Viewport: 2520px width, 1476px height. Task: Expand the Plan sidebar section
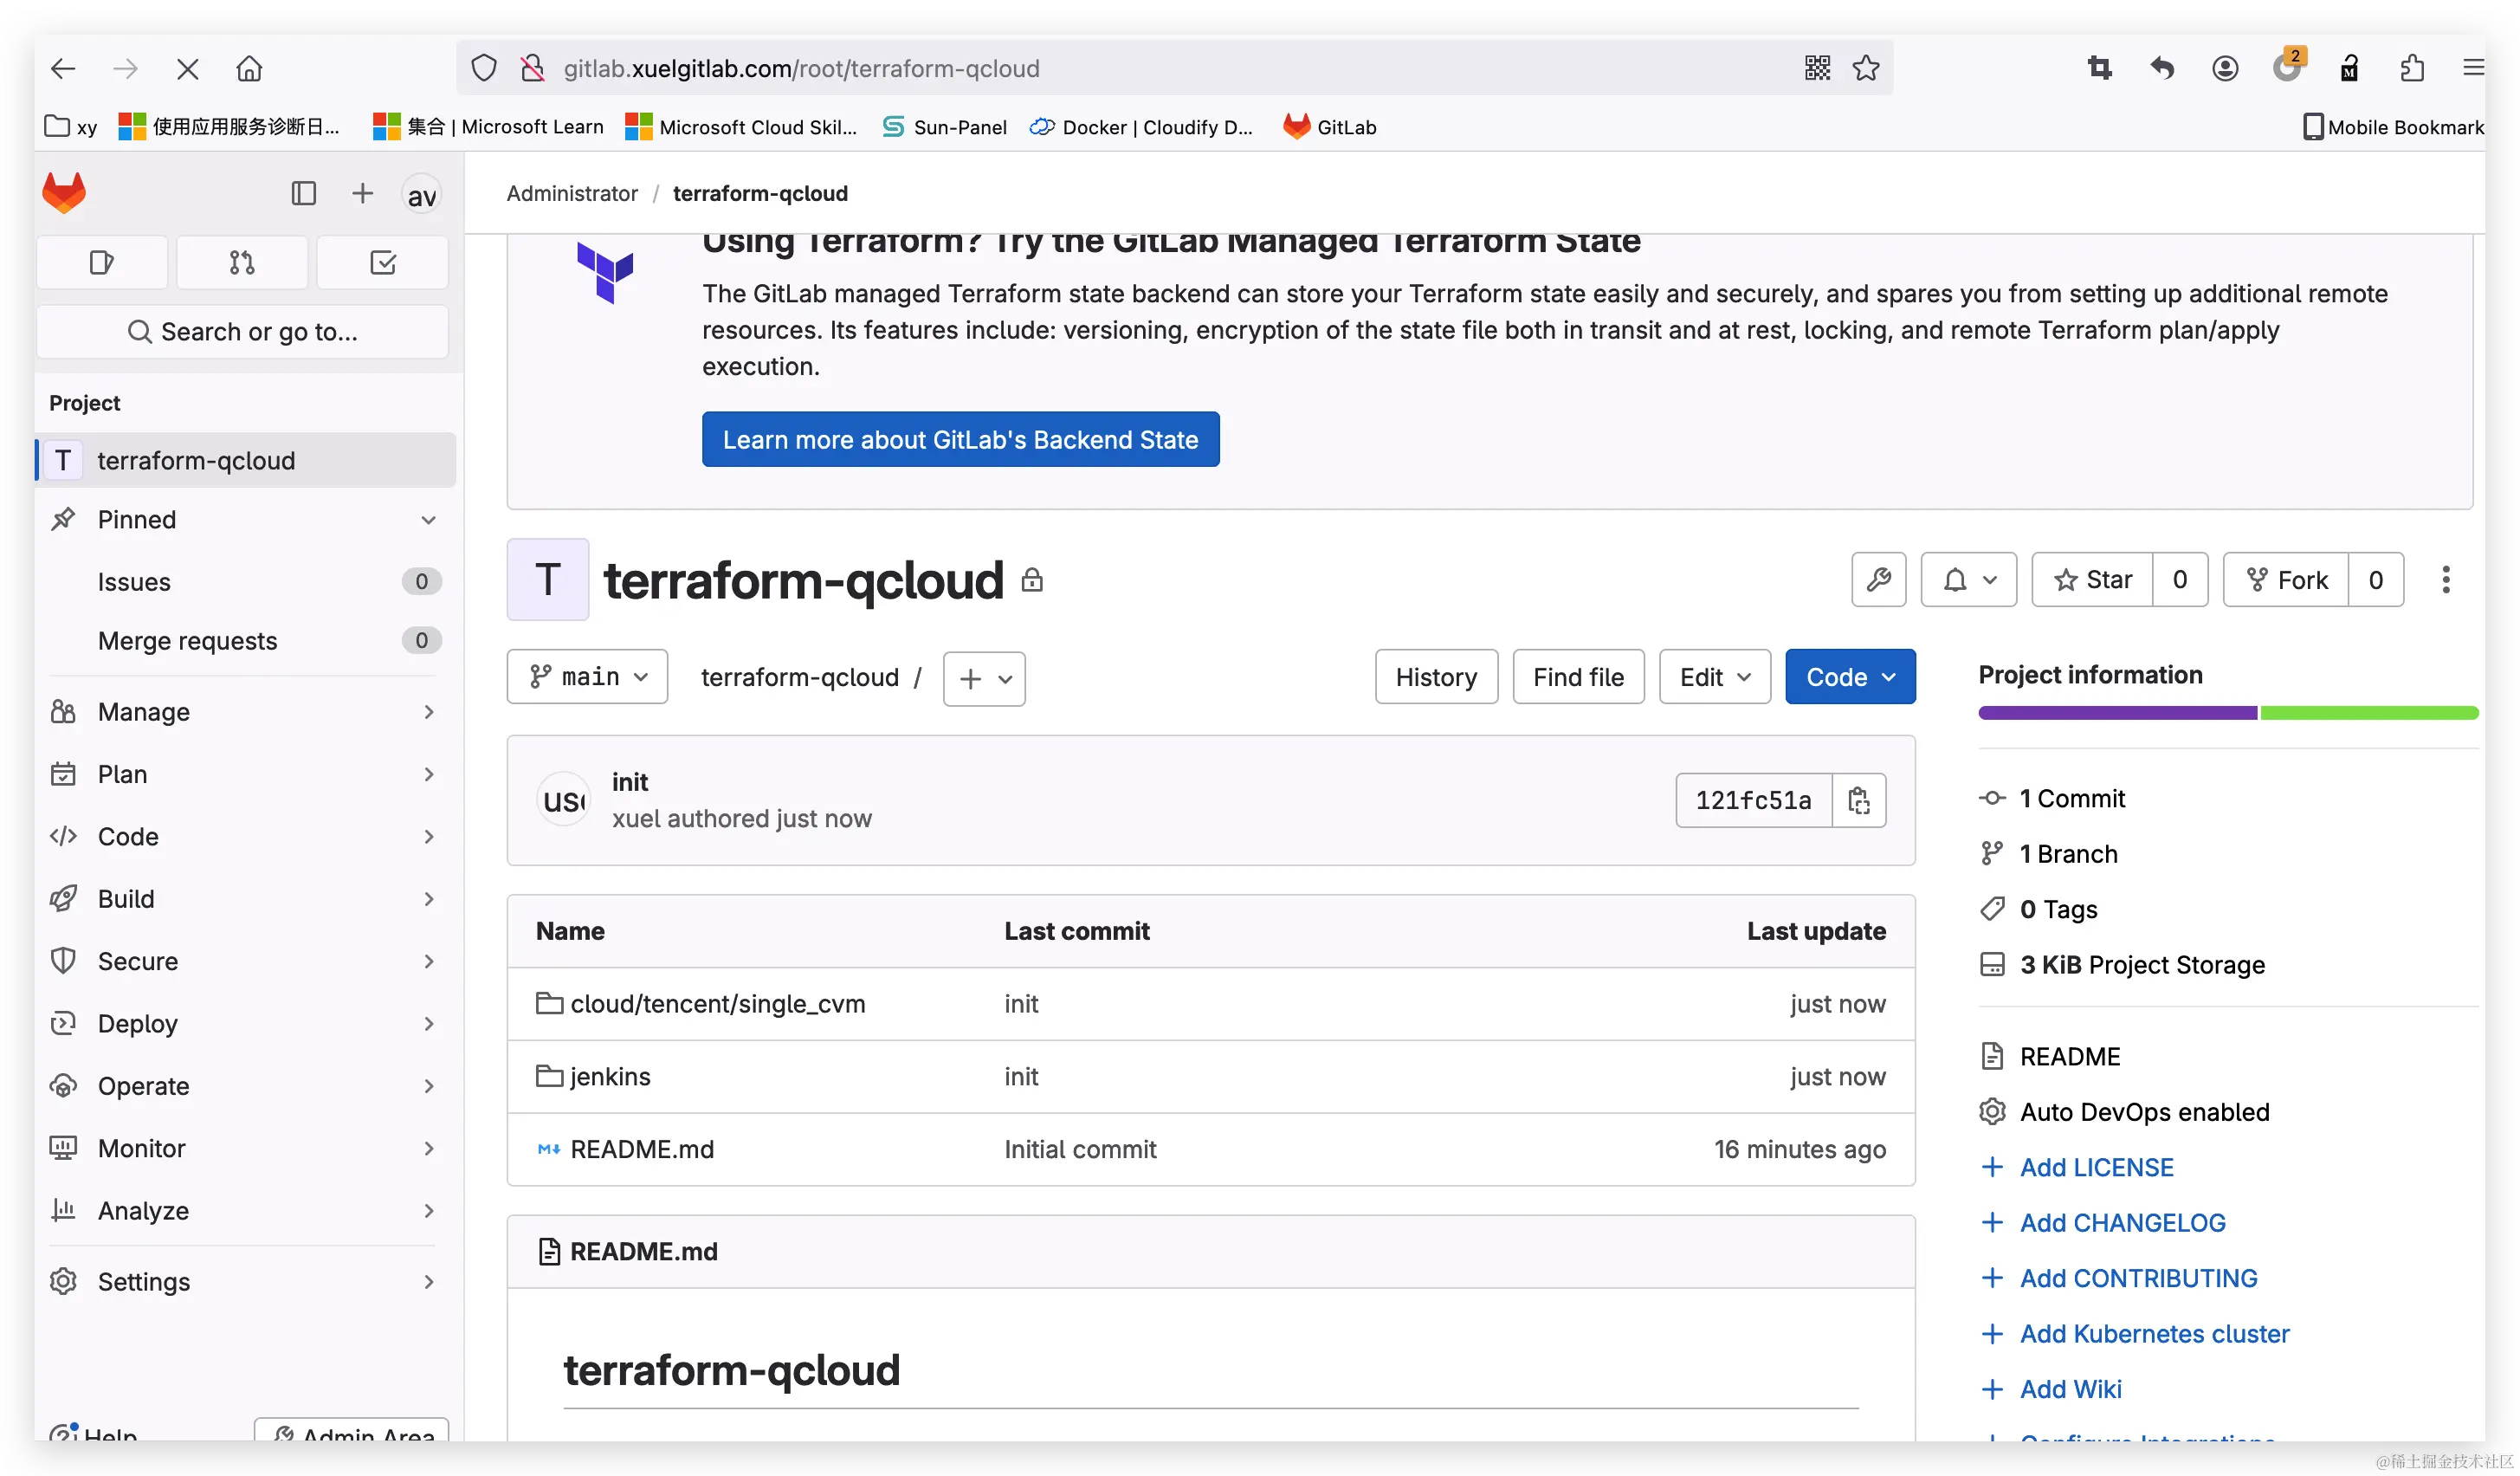click(244, 774)
